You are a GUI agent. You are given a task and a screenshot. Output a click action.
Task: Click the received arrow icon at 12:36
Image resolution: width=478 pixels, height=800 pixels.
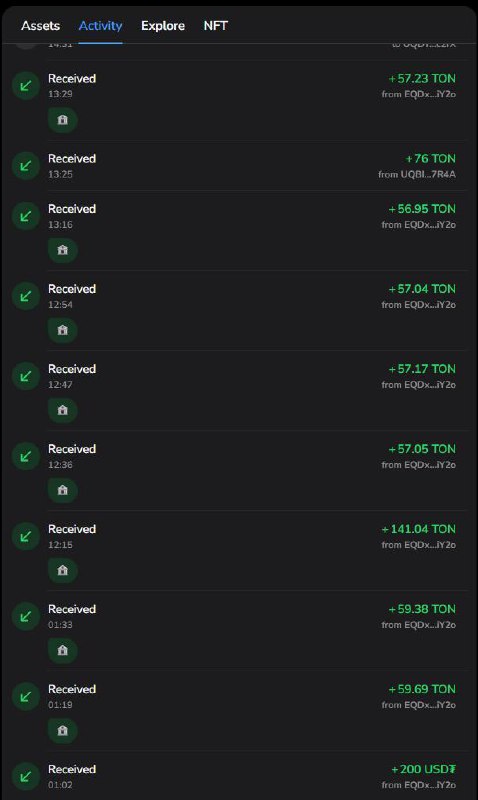point(26,456)
